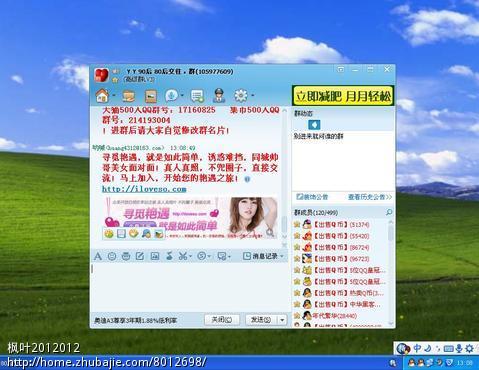
Task: Expand the settings gear dropdown arrow
Action: click(252, 96)
